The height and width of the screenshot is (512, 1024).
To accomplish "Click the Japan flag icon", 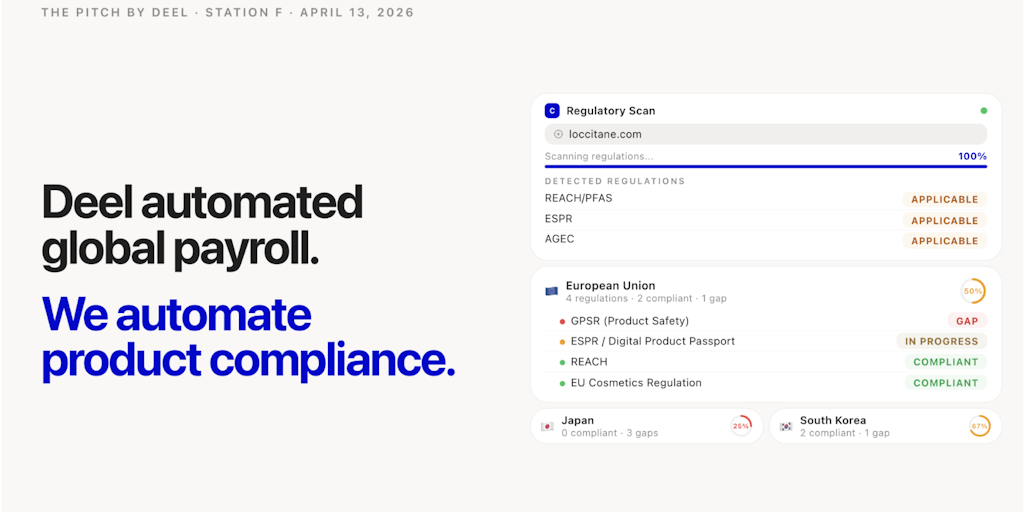I will pyautogui.click(x=547, y=426).
